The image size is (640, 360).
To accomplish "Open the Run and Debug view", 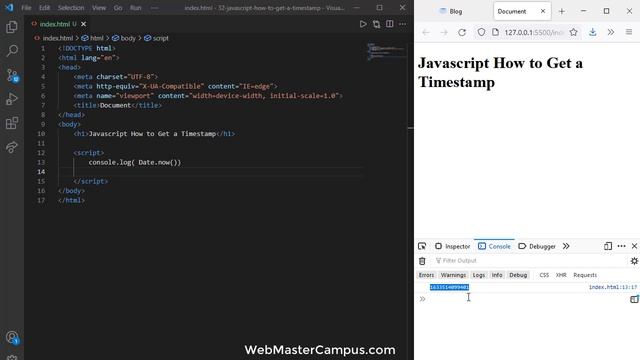I will click(x=12, y=99).
